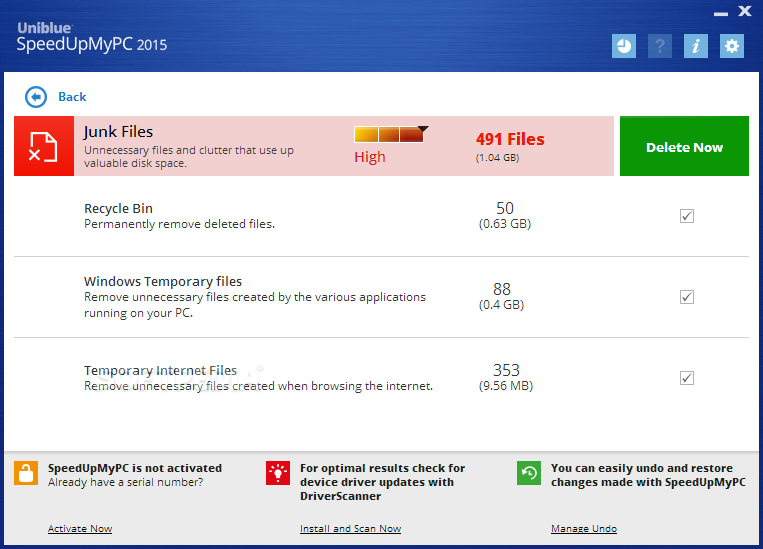Screen dimensions: 763x549
Task: Click the 'Temporary Internet Files' row title
Action: point(161,370)
